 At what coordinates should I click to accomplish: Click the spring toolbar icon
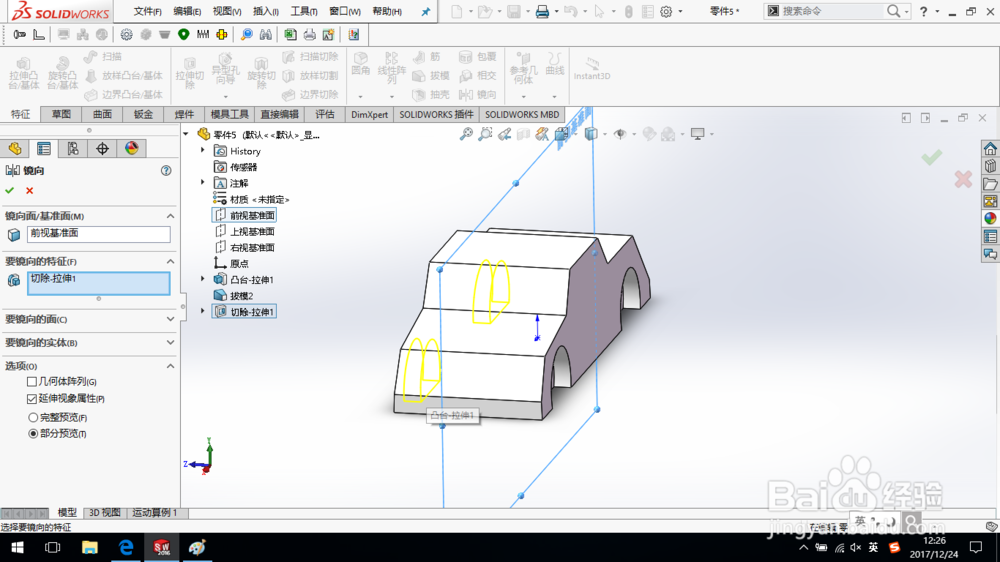(203, 34)
